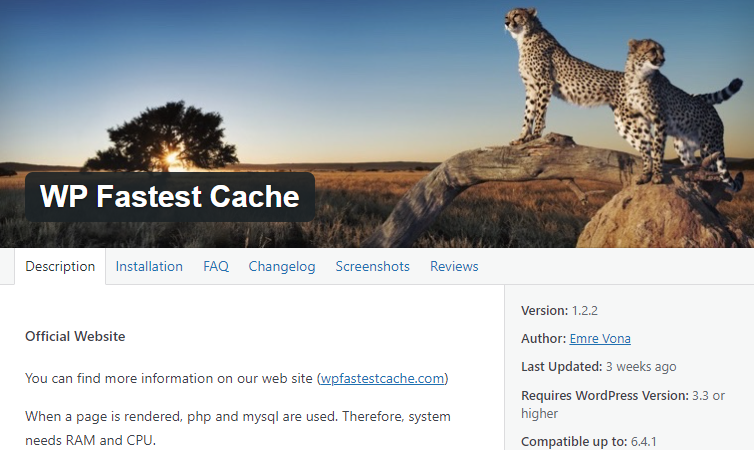Open the Emre Vona author link

pos(600,338)
